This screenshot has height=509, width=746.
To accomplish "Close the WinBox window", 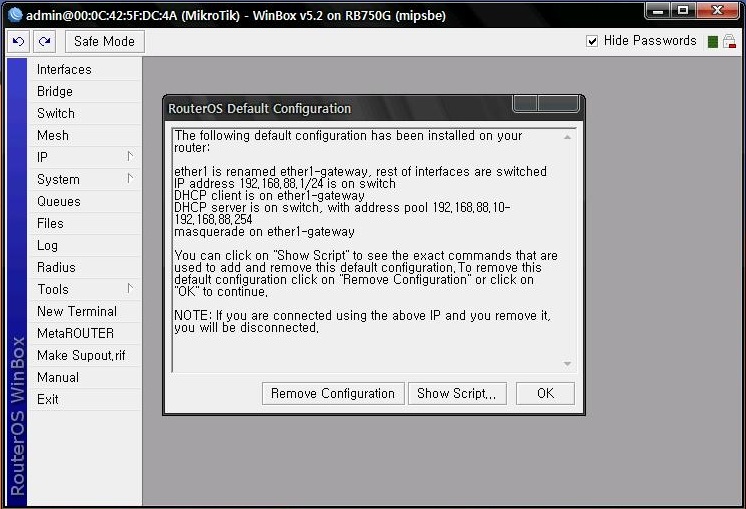I will (x=717, y=10).
